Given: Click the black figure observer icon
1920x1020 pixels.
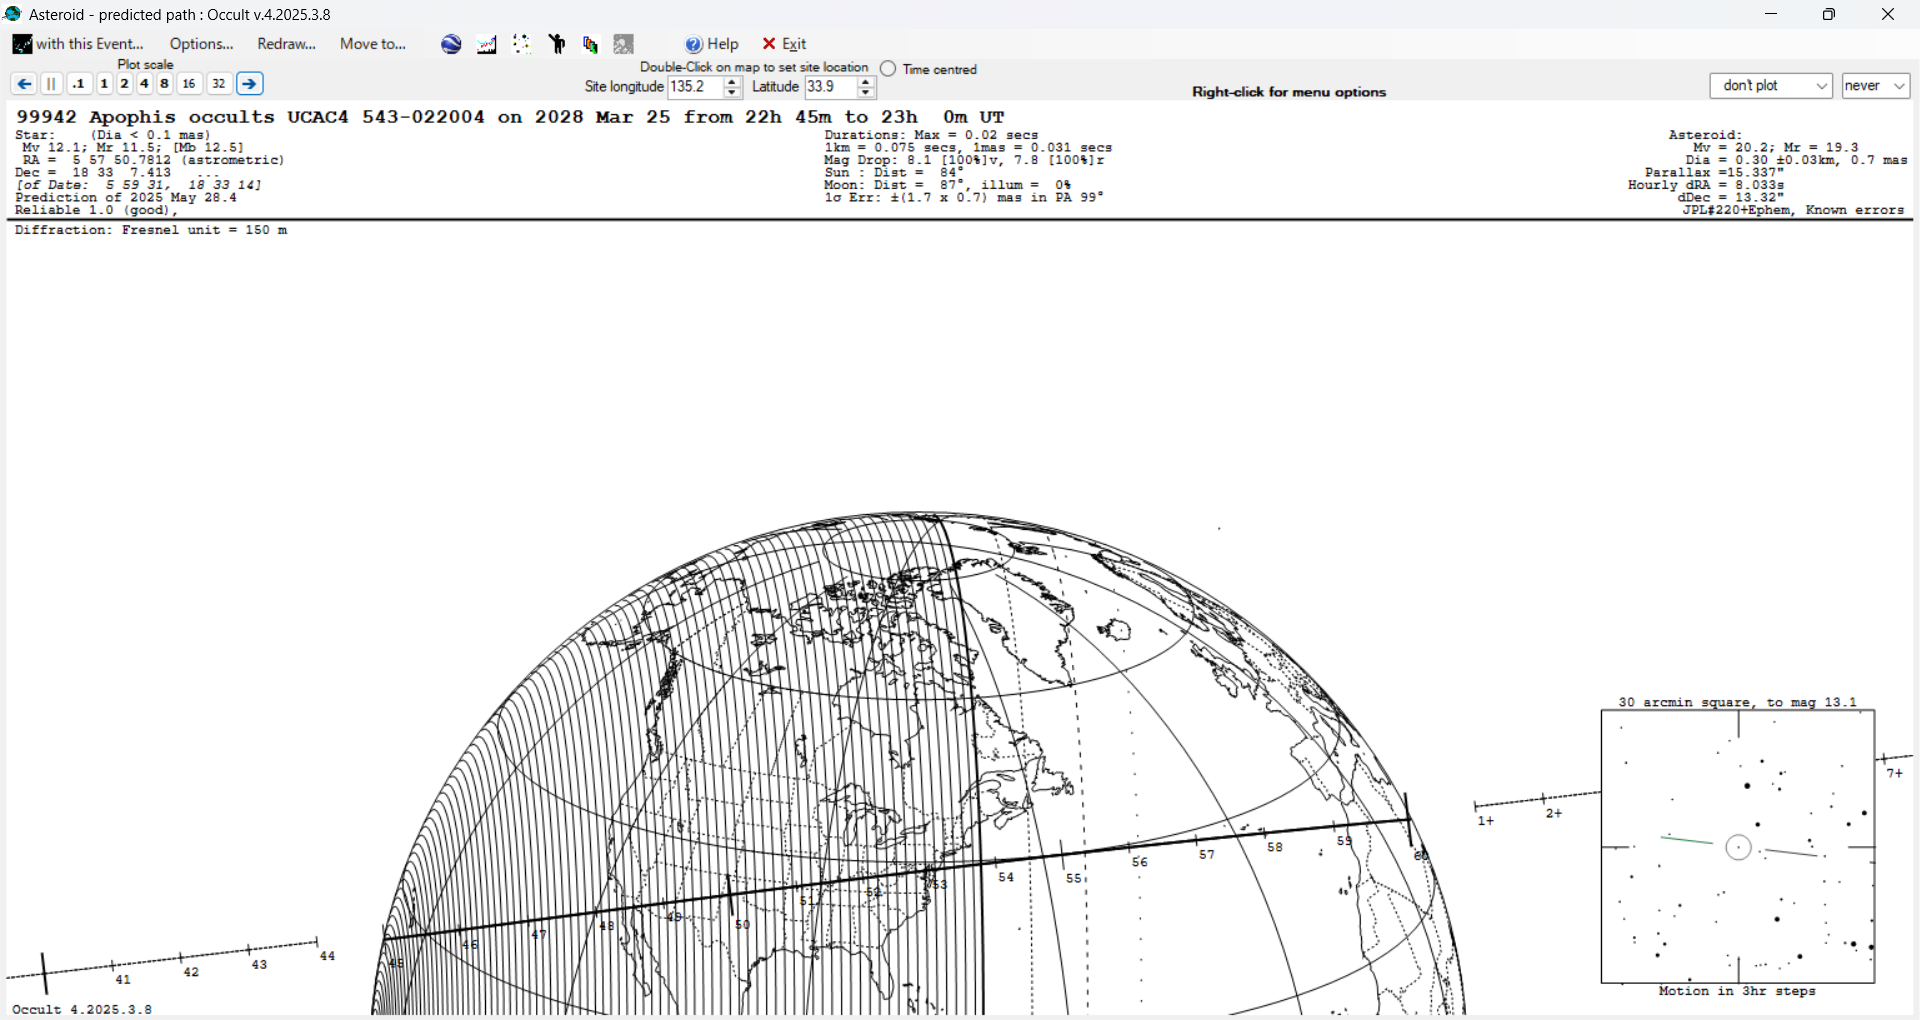Looking at the screenshot, I should (557, 44).
